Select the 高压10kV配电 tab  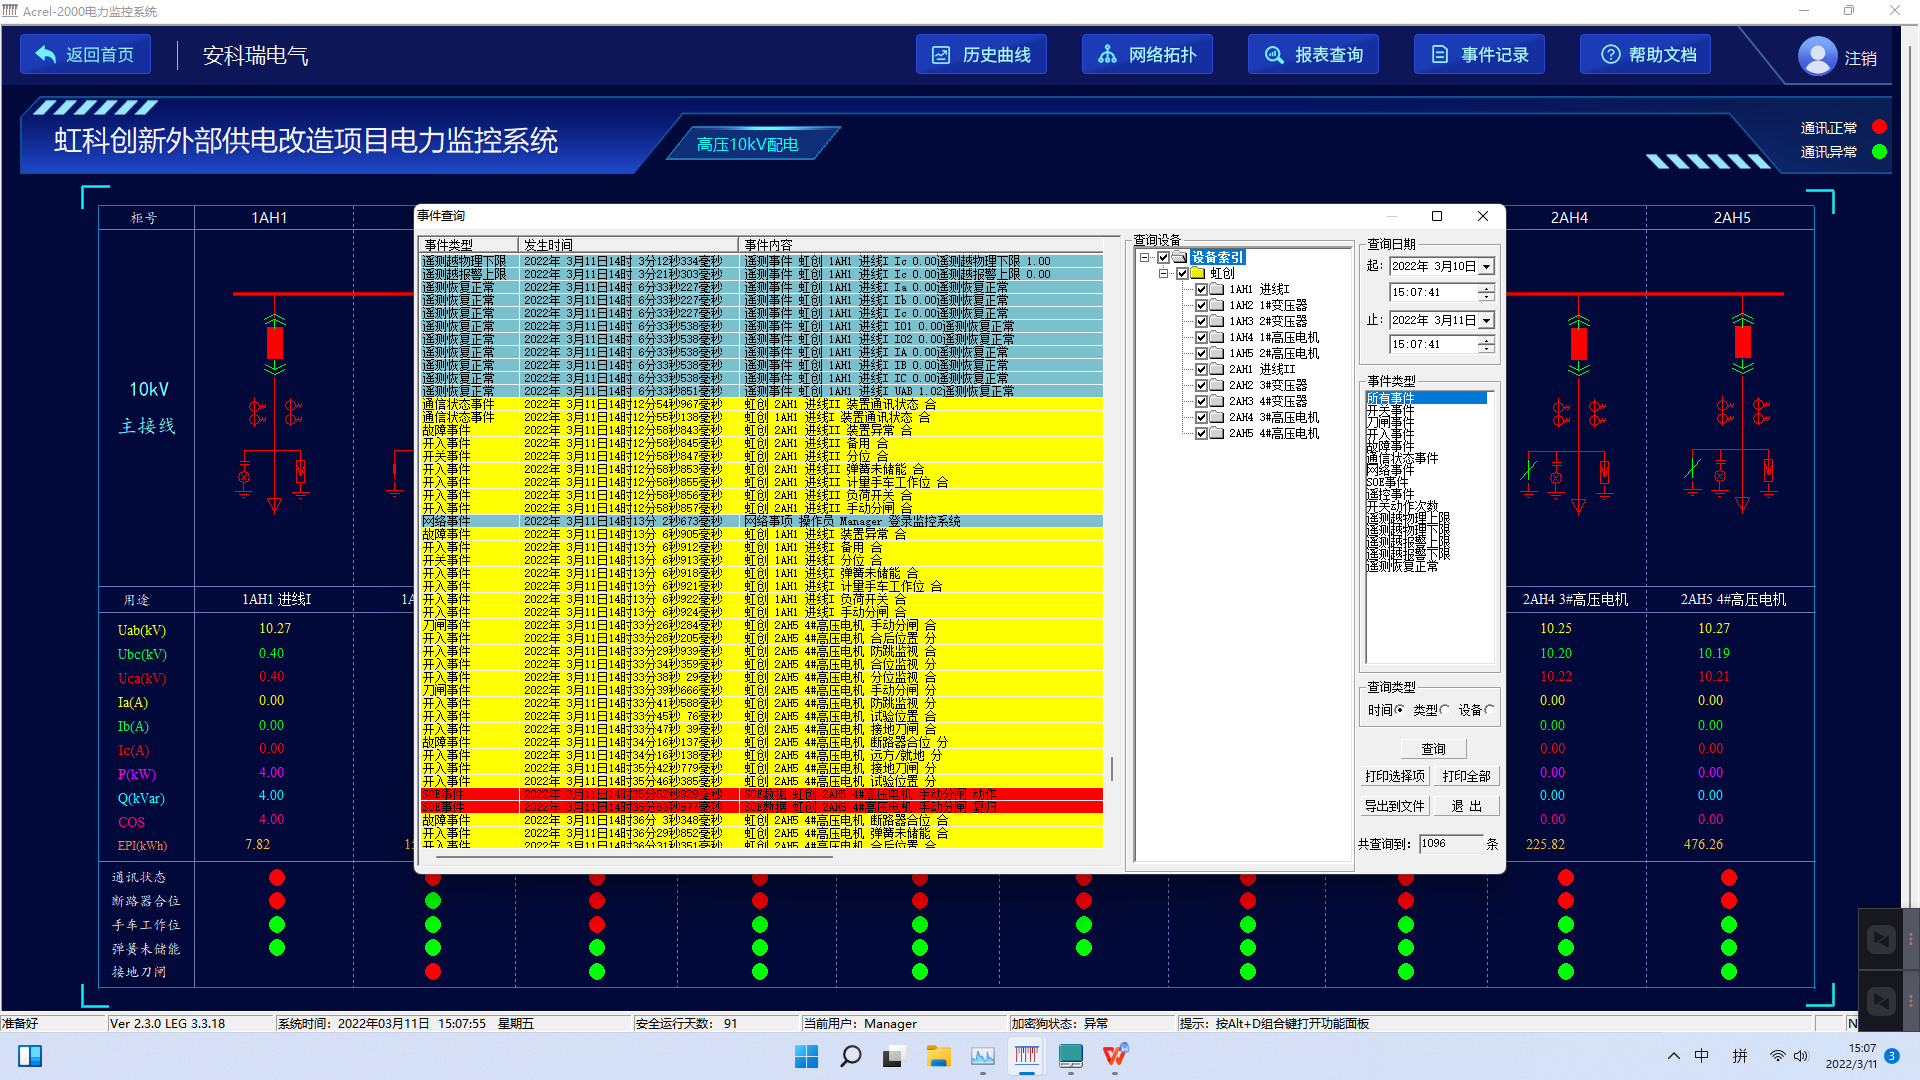[x=747, y=145]
